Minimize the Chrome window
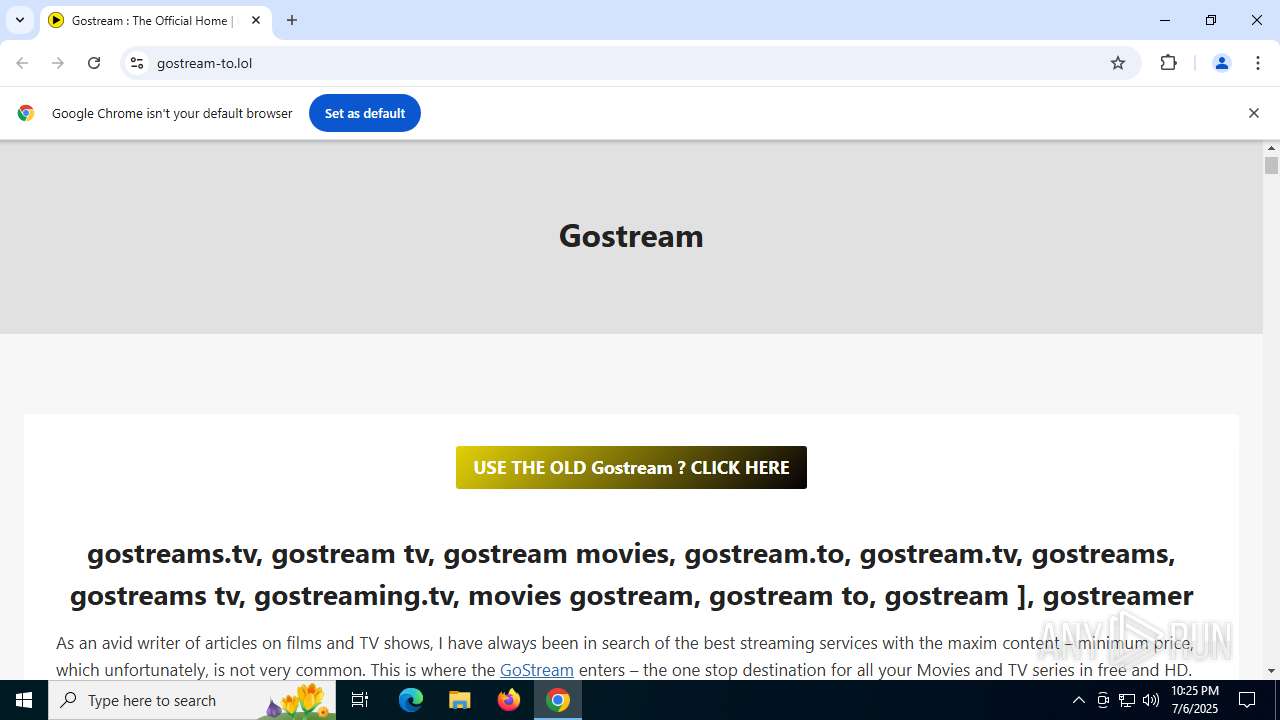This screenshot has height=720, width=1280. [x=1165, y=20]
